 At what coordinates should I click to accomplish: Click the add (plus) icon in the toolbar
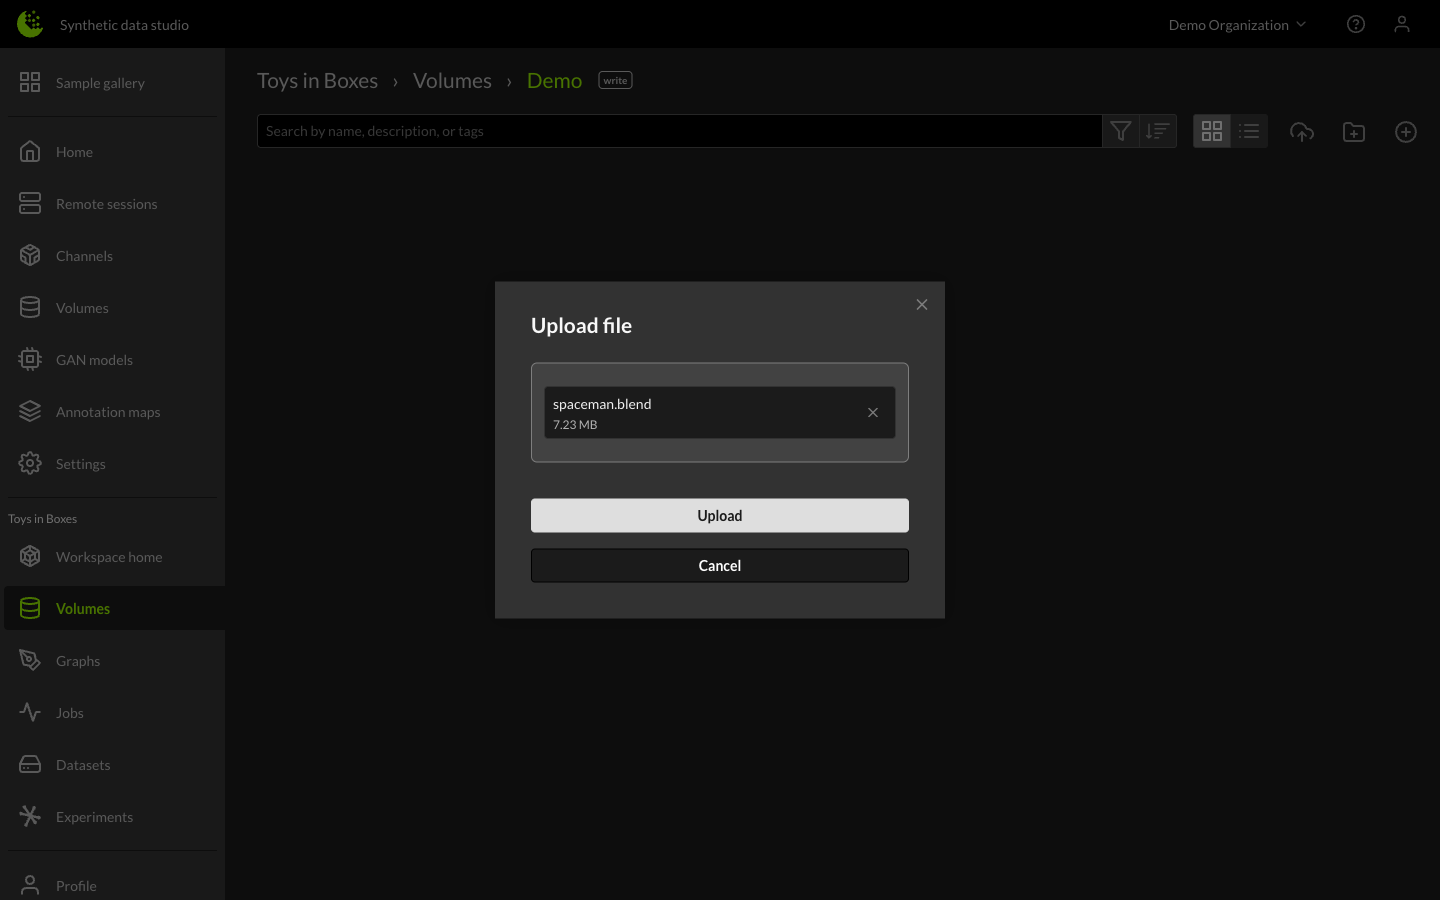(1406, 131)
